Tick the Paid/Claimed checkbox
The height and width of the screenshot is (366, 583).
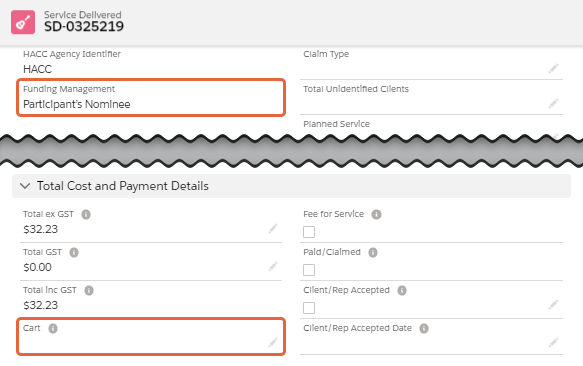[x=309, y=270]
